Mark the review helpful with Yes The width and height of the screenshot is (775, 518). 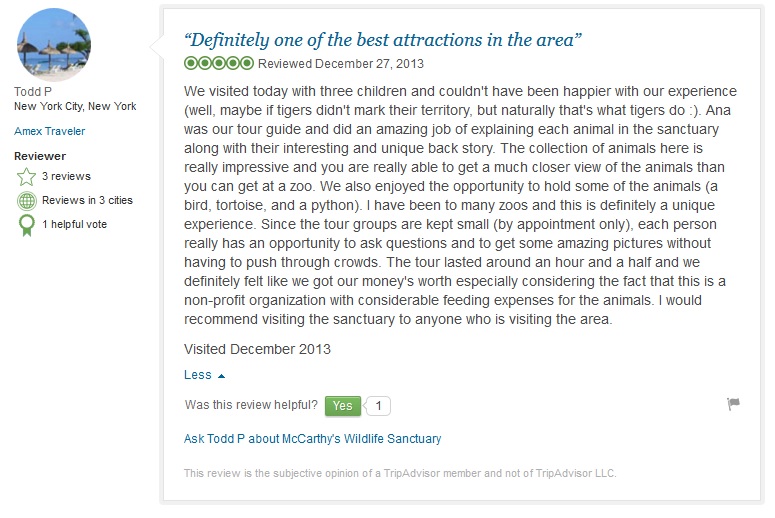click(342, 406)
